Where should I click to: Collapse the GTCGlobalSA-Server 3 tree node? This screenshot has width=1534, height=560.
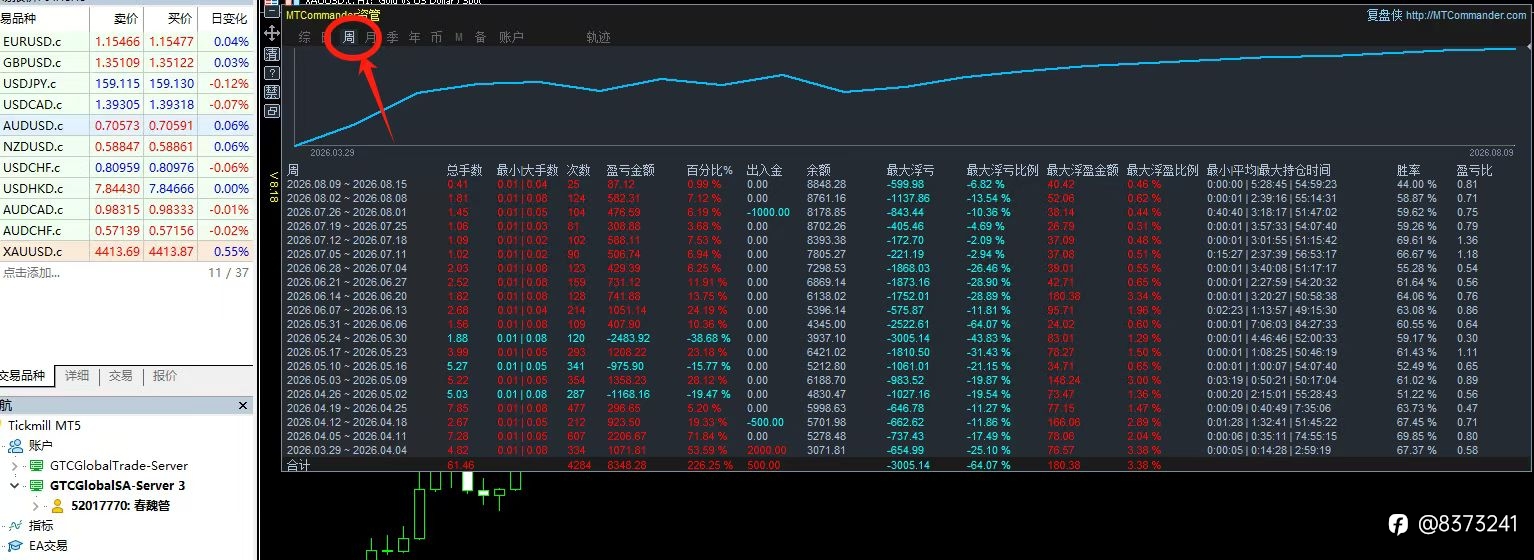(14, 486)
